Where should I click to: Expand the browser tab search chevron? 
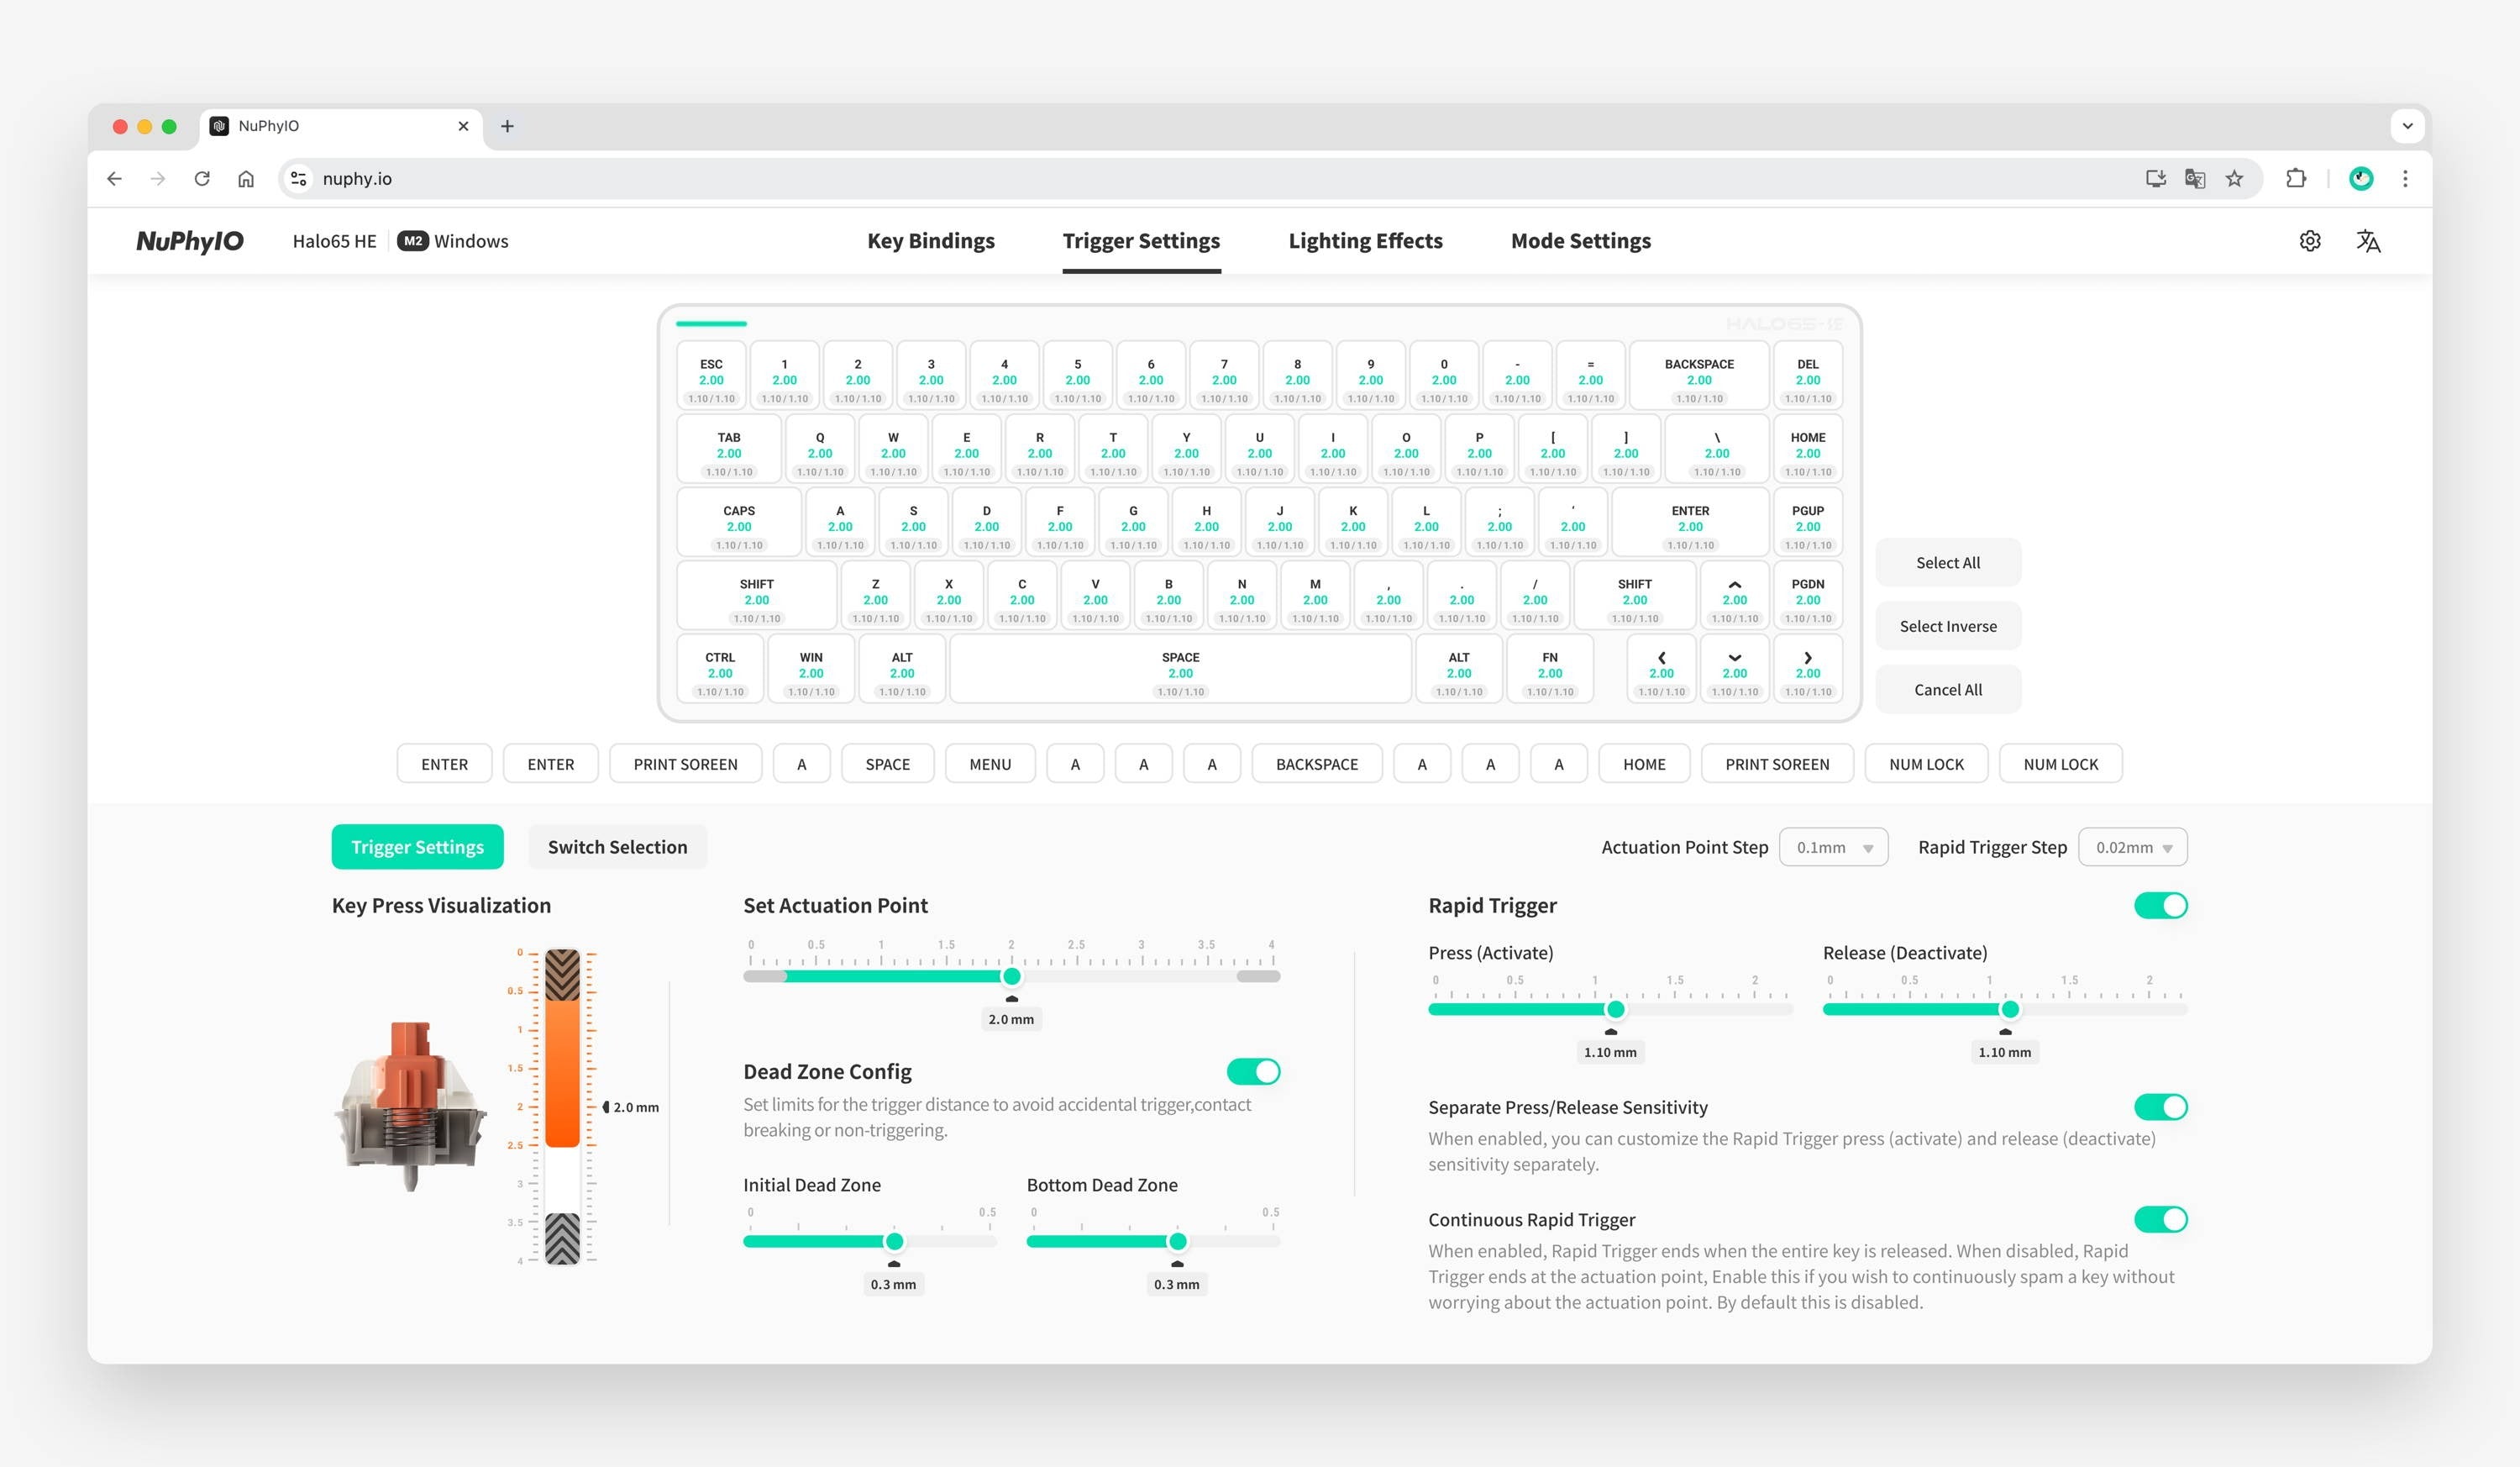pos(2407,126)
